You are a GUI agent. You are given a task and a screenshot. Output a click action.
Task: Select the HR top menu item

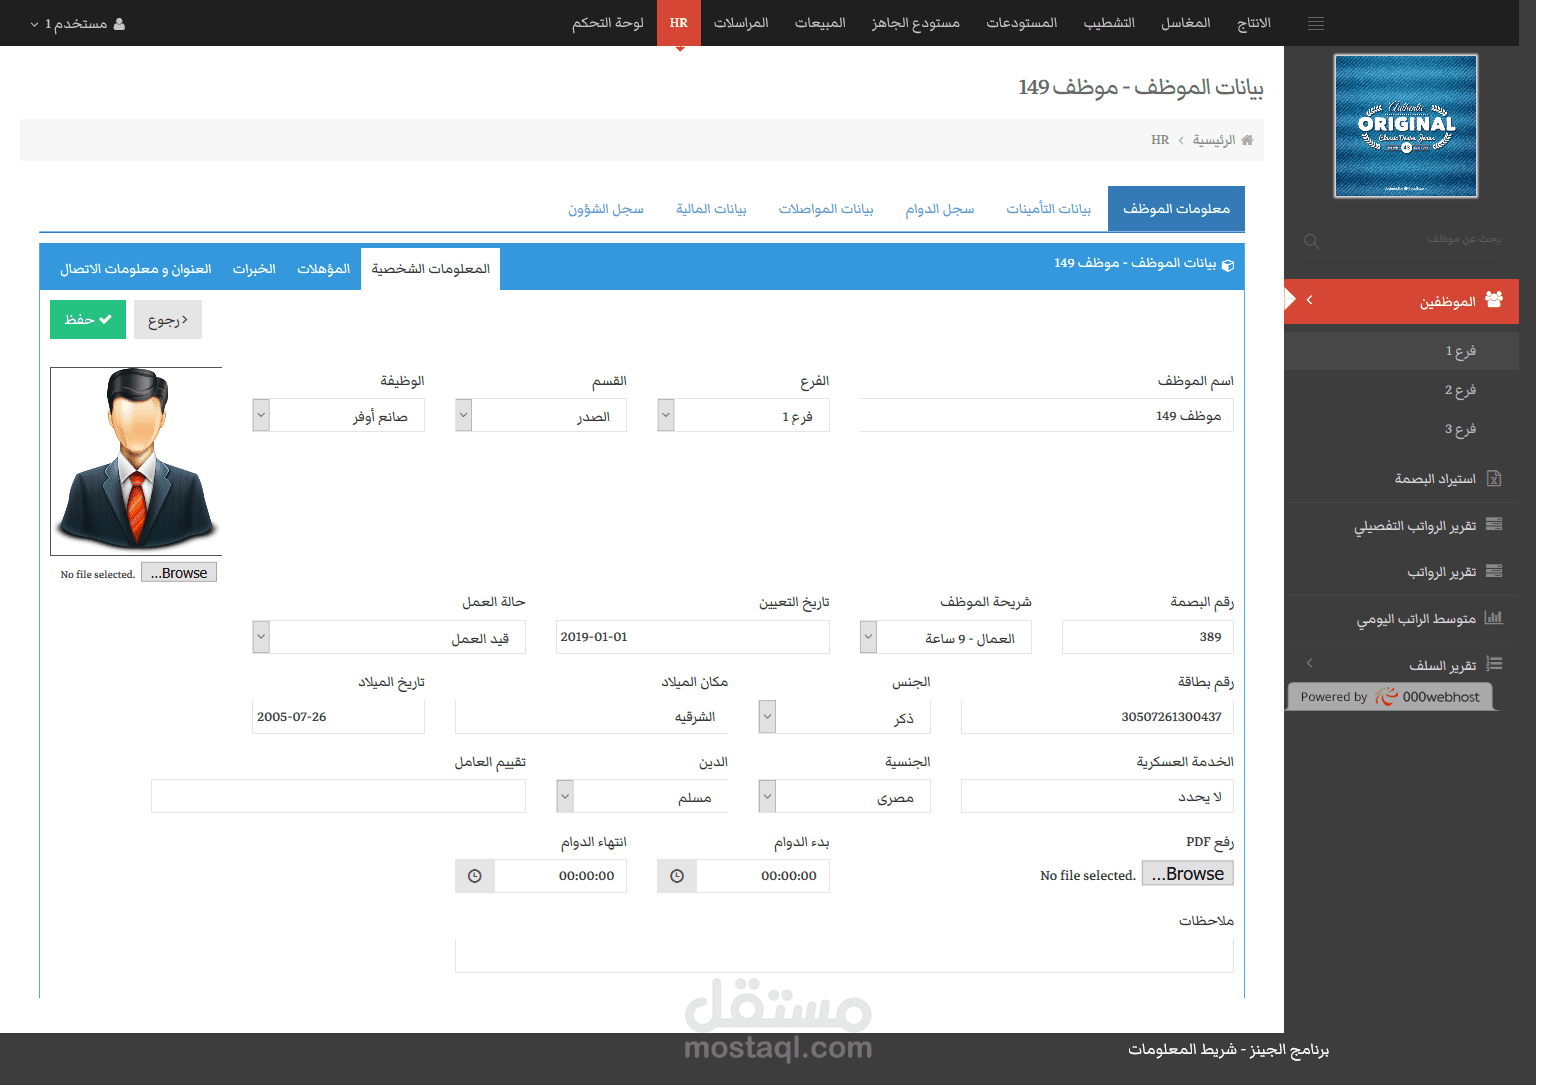(x=679, y=23)
